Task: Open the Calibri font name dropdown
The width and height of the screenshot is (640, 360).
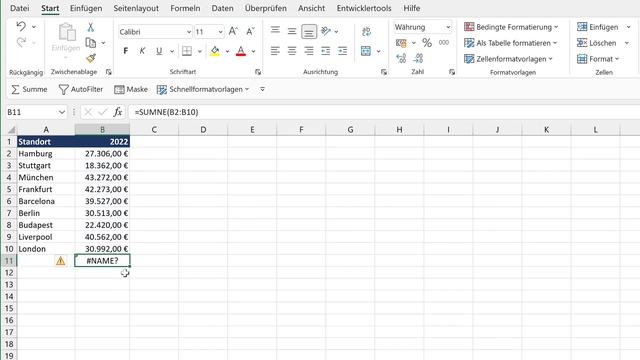Action: (189, 32)
